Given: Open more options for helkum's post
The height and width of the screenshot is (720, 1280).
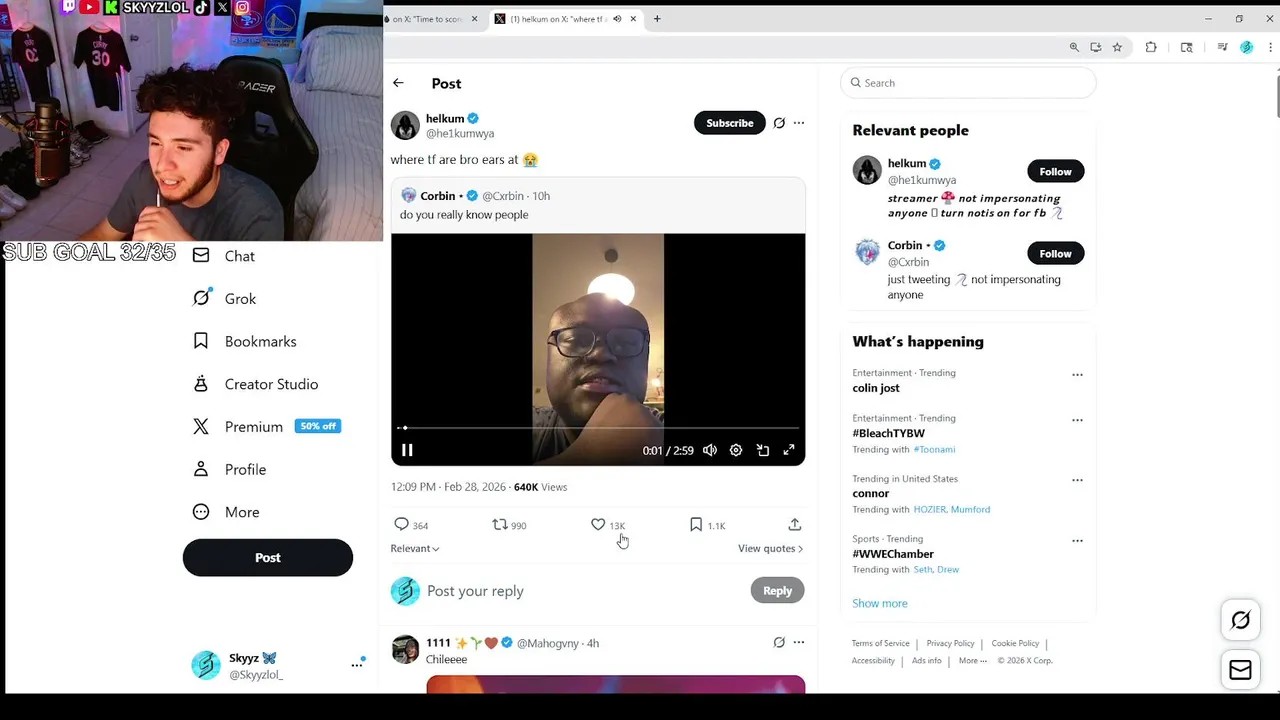Looking at the screenshot, I should [799, 123].
